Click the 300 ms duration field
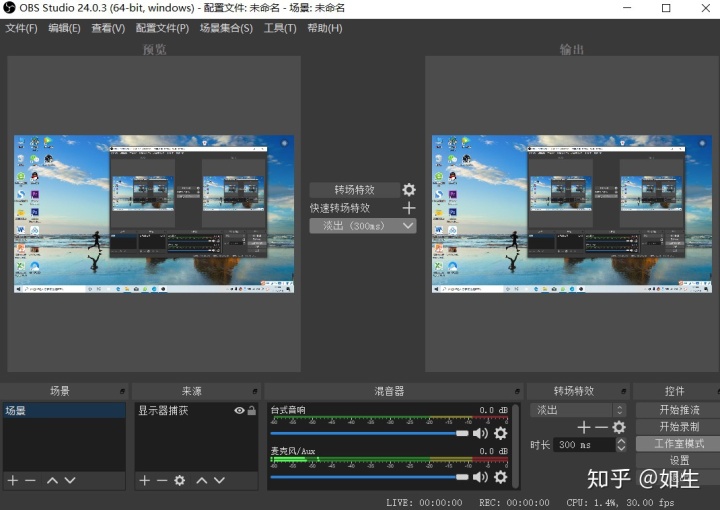This screenshot has width=720, height=510. [584, 444]
